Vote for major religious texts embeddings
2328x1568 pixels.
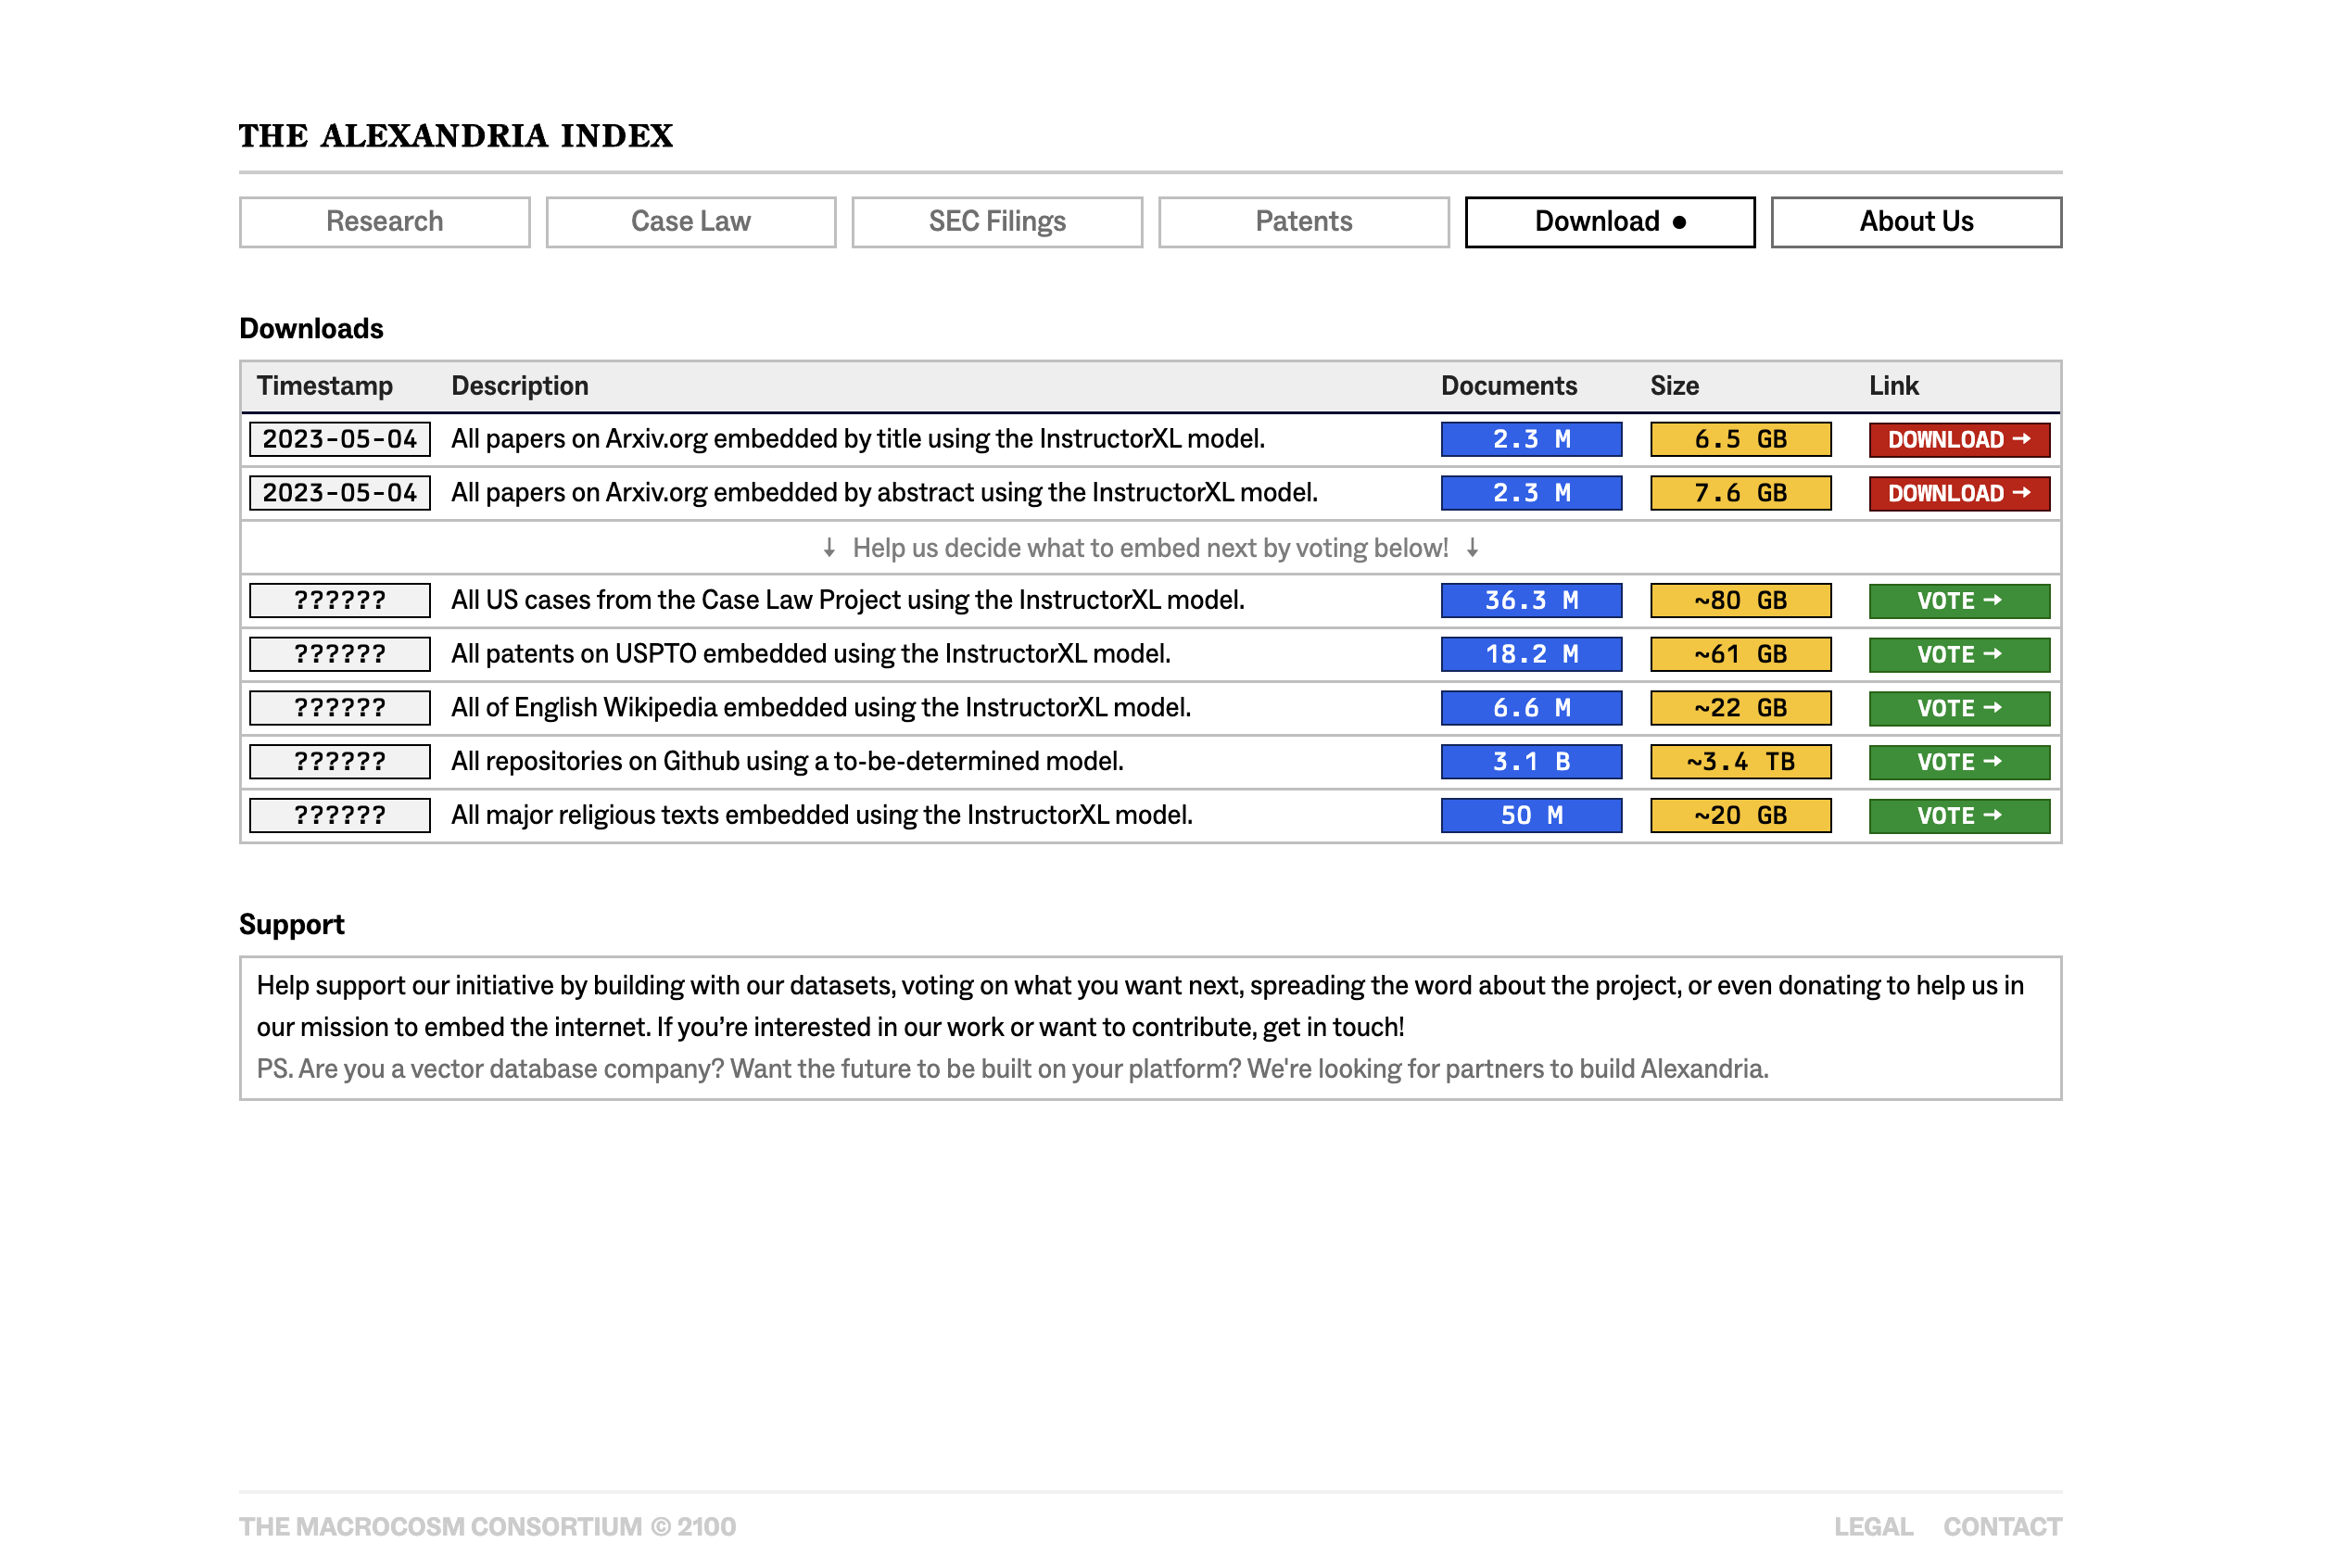coord(1958,815)
